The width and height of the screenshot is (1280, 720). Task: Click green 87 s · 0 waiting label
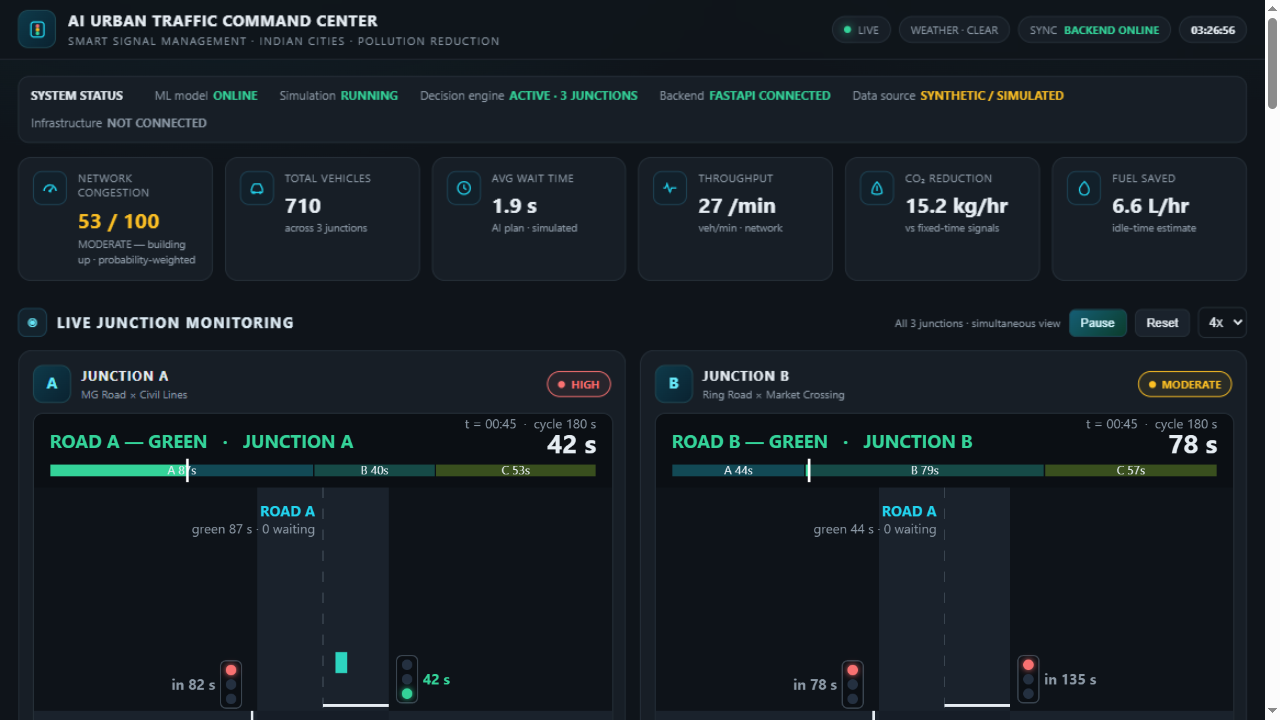(253, 529)
